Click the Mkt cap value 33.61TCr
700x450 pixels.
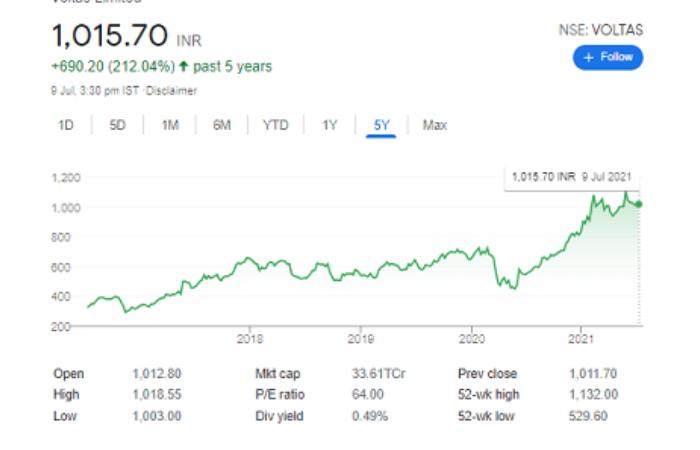point(379,374)
